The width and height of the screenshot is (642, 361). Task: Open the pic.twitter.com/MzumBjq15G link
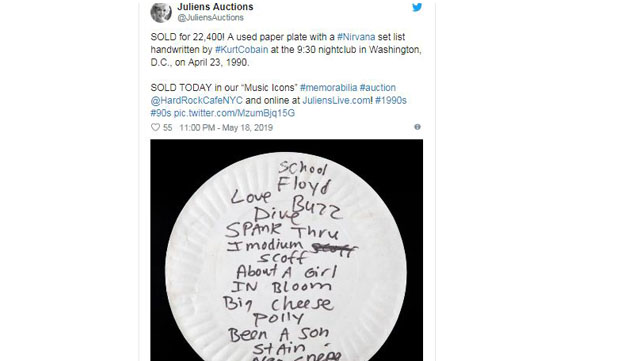234,113
